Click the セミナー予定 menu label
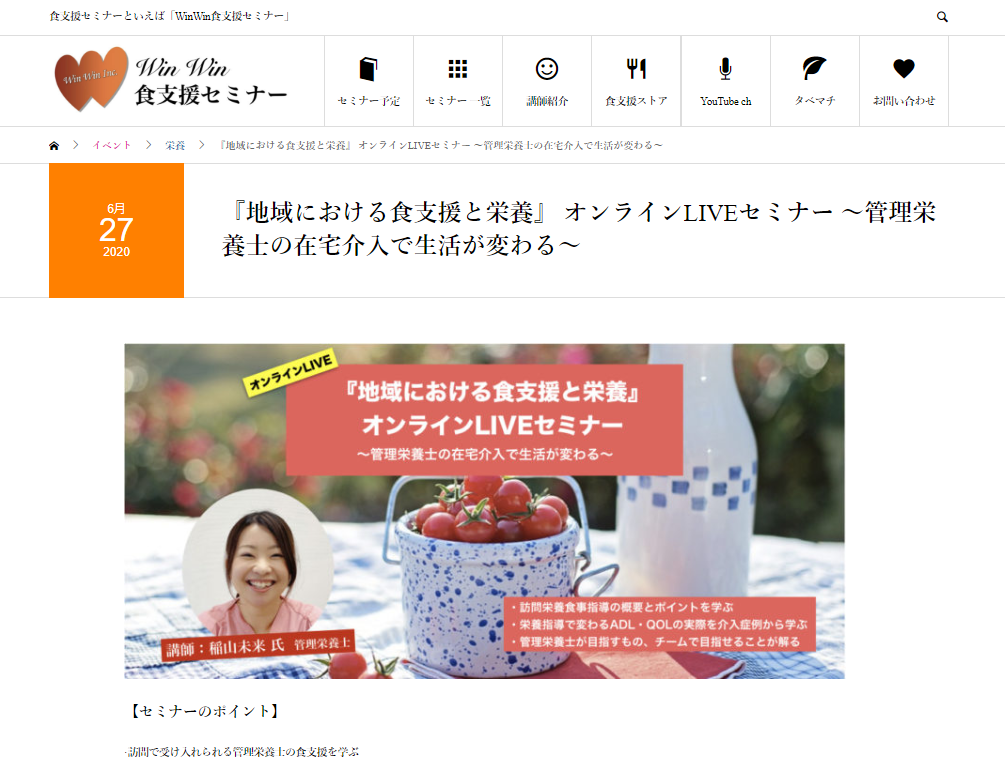Viewport: 1005px width, 766px height. pos(369,101)
